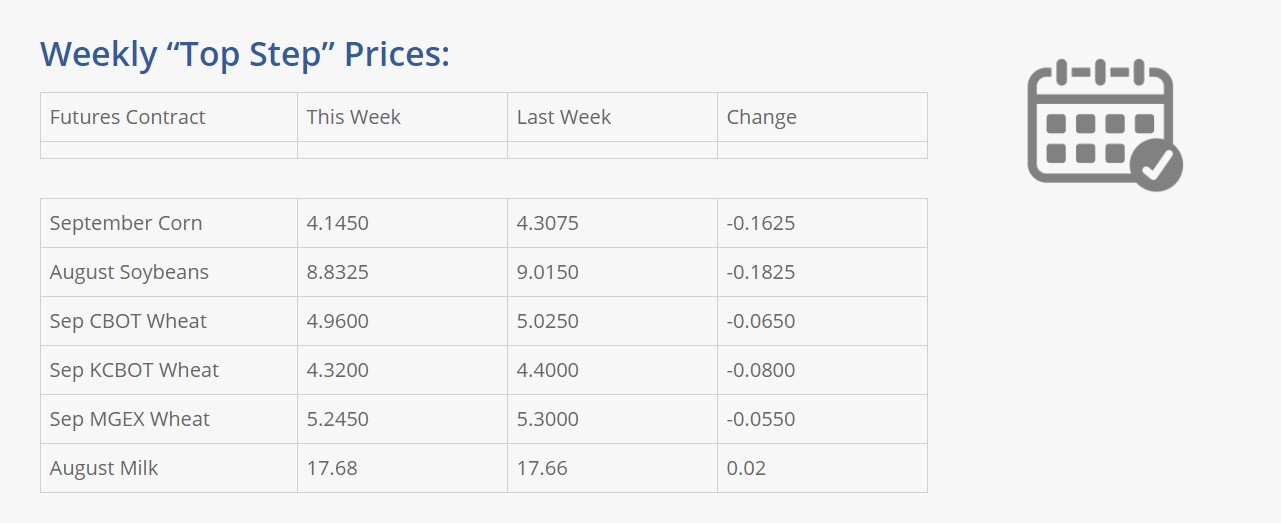Click the -0.0550 MGEX wheat change

click(761, 419)
